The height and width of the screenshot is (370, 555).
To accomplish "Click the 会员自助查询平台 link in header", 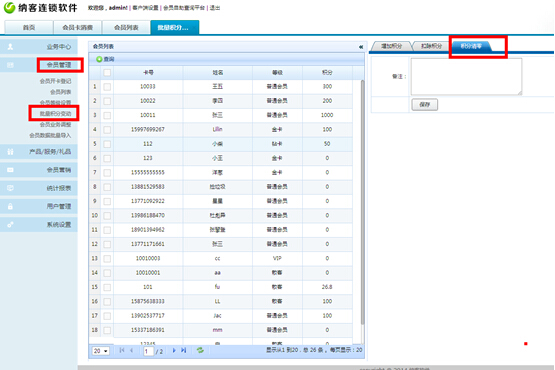I will [184, 7].
